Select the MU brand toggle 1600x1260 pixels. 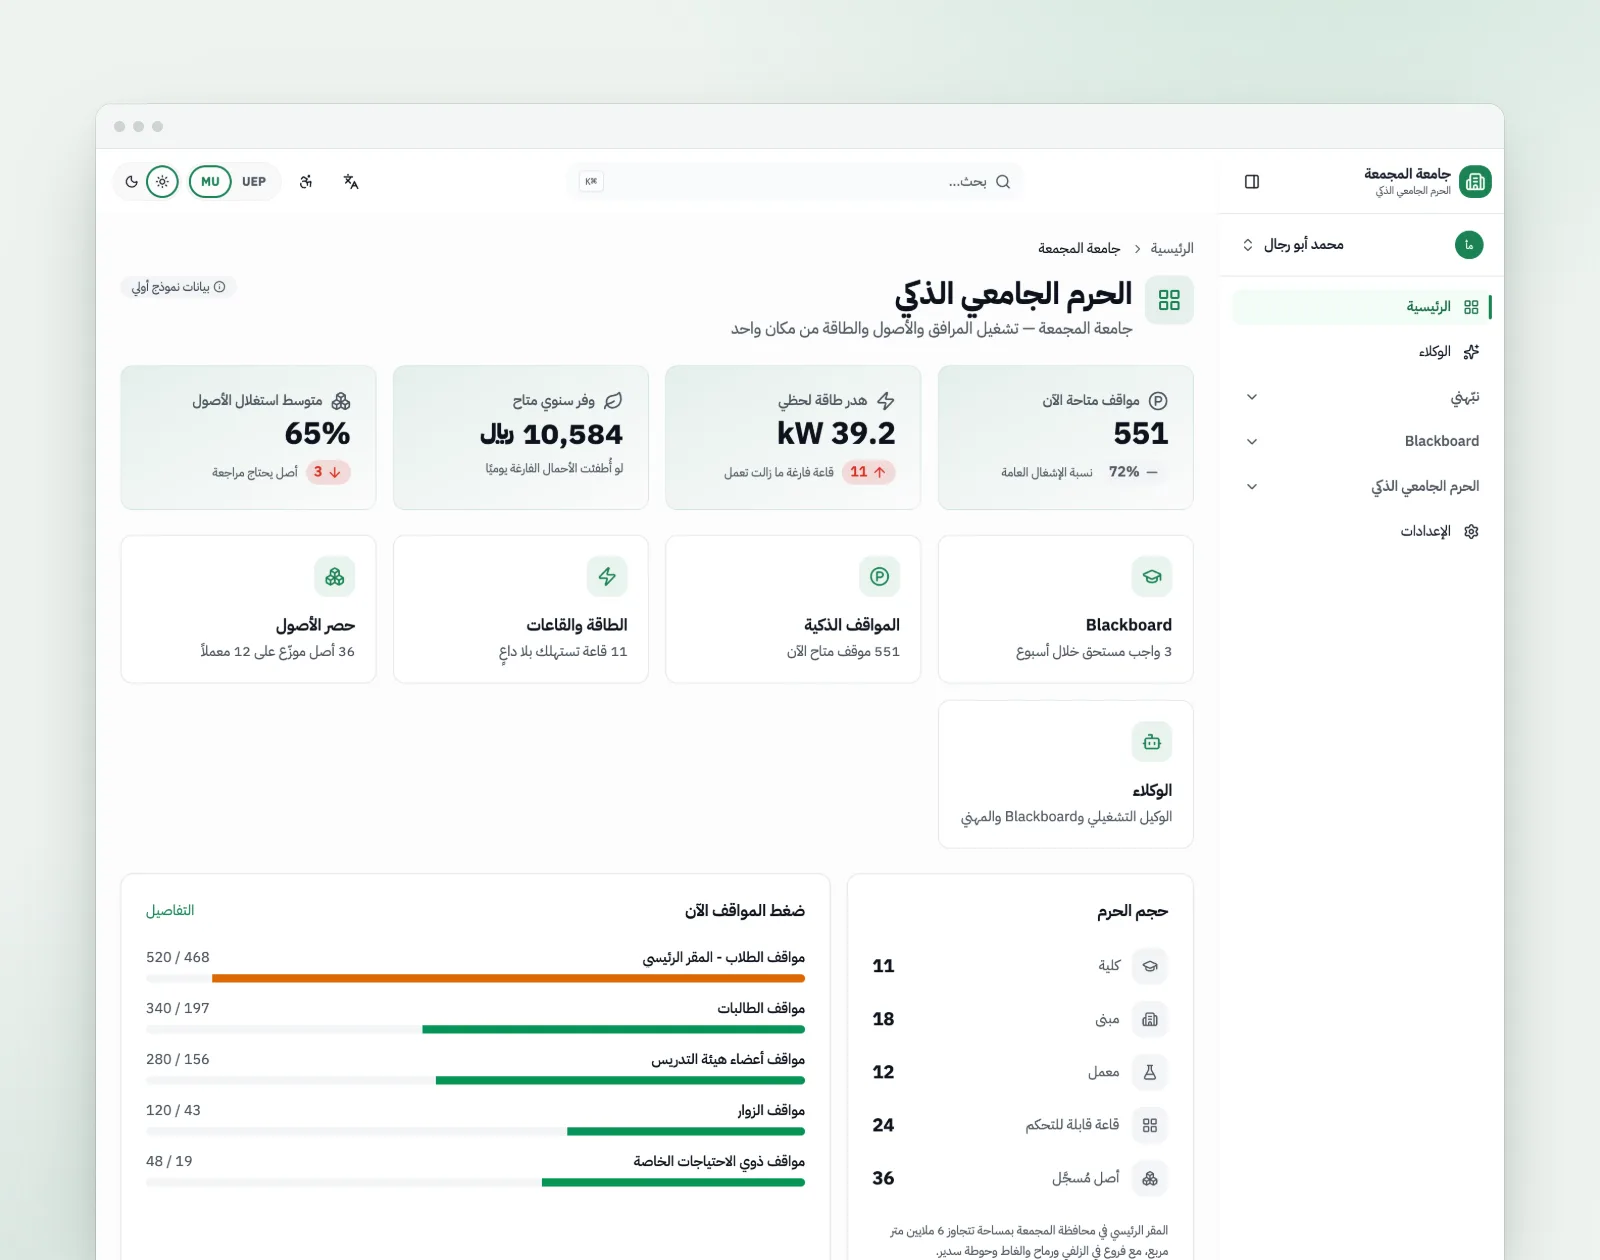[x=210, y=182]
